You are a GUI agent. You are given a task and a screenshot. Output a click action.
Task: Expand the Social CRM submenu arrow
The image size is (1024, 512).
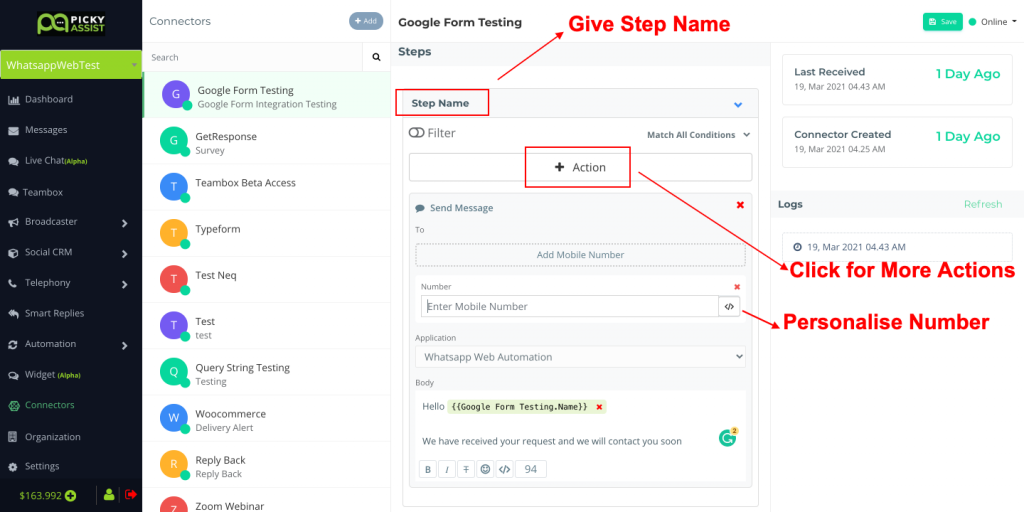tap(124, 253)
